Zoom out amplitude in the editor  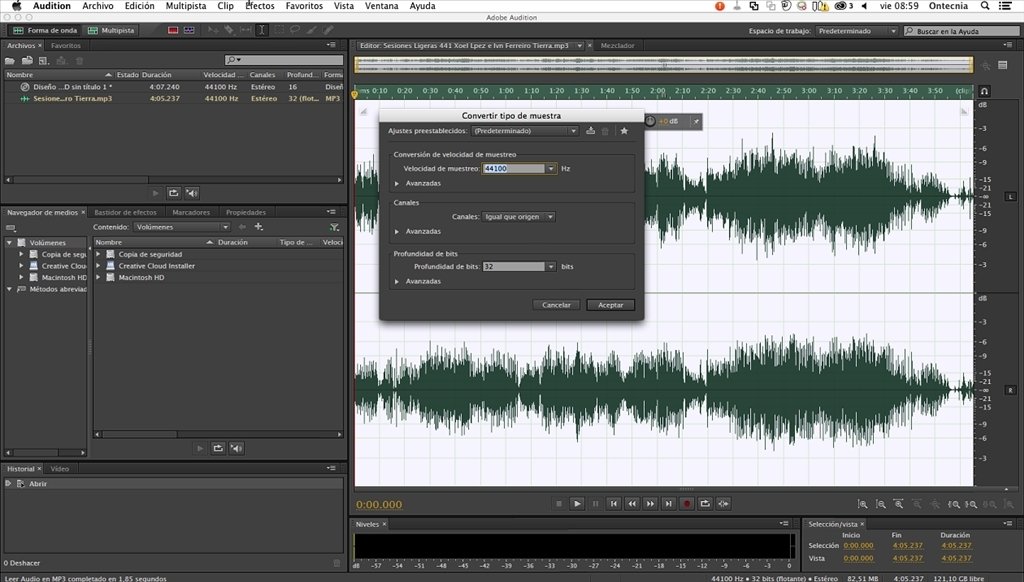point(881,504)
